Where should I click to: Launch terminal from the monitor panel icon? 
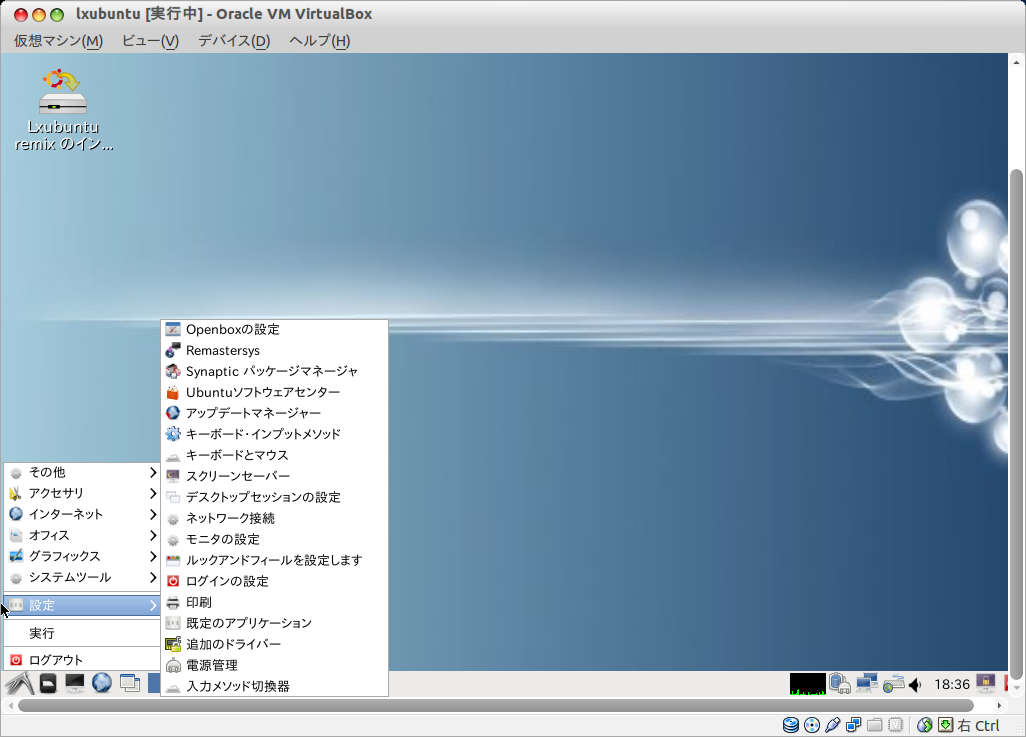click(x=75, y=683)
